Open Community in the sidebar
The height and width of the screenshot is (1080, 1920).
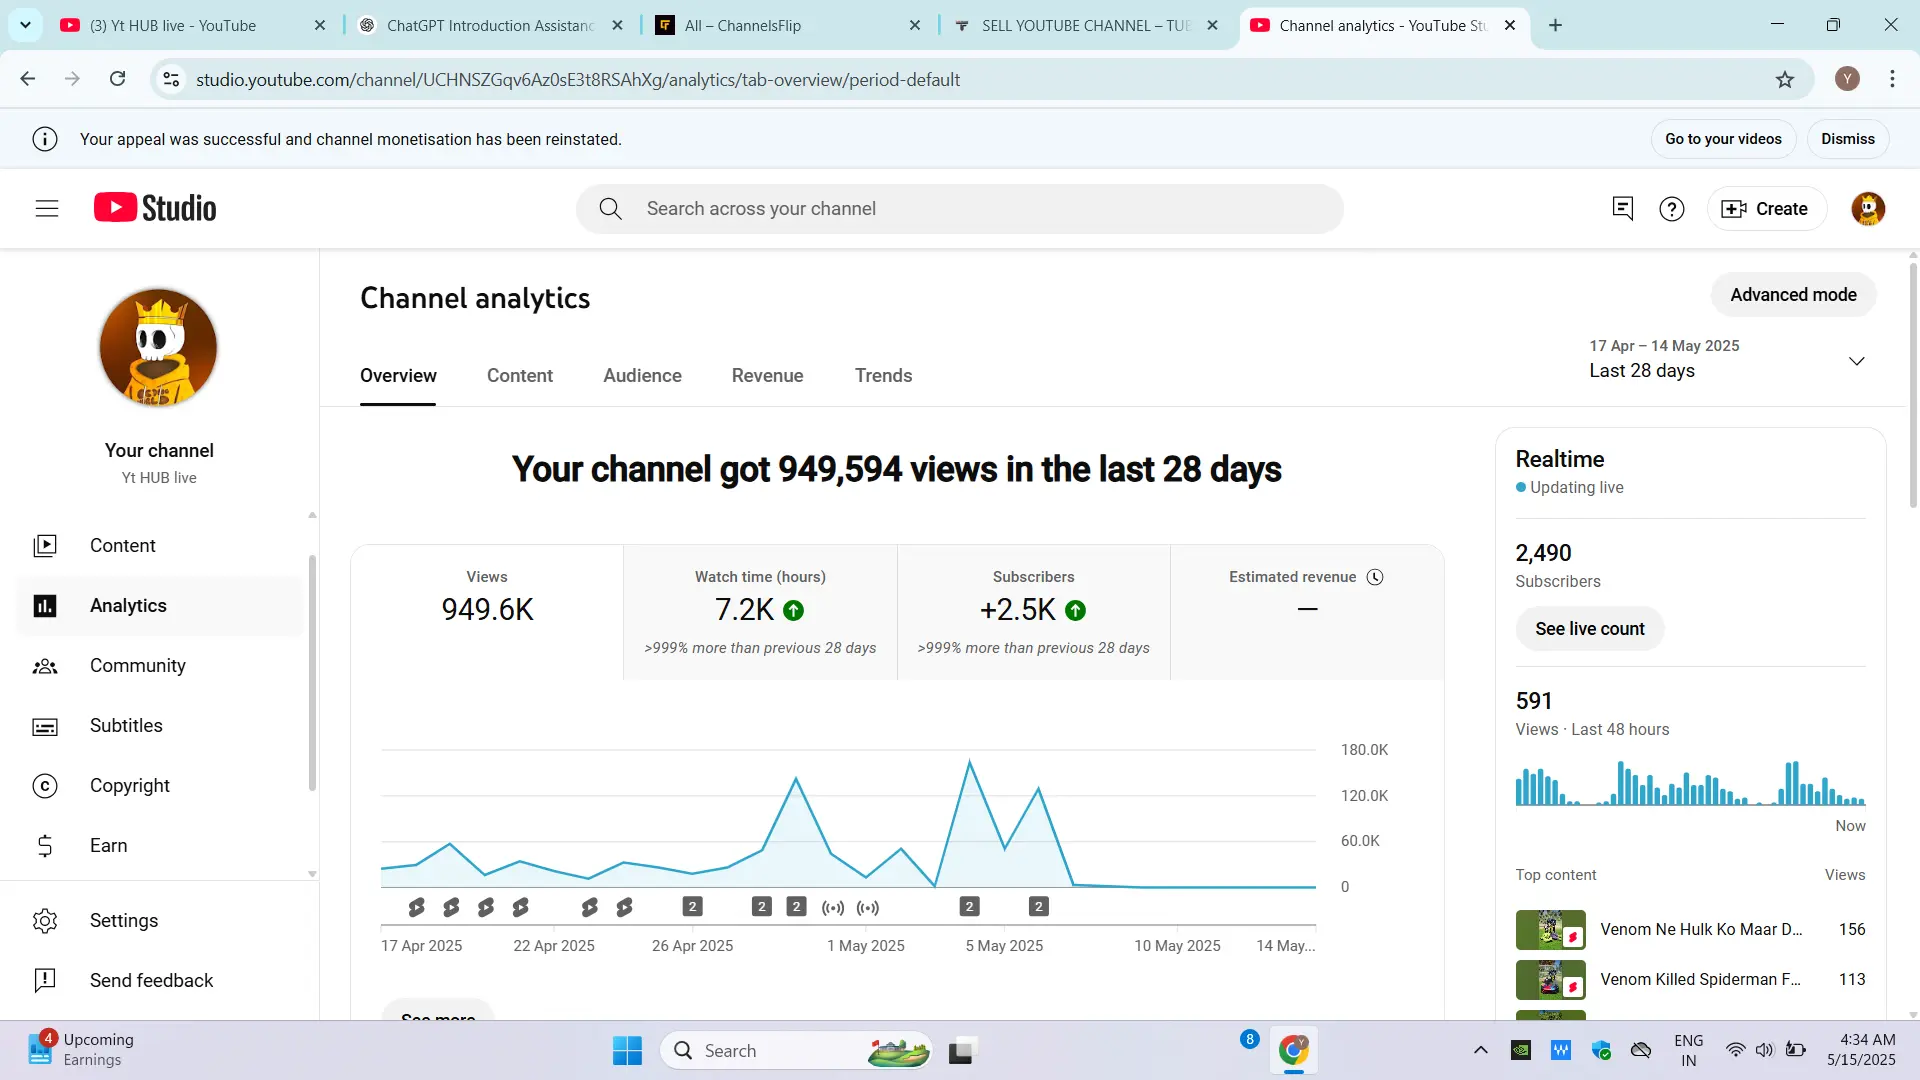pos(160,666)
